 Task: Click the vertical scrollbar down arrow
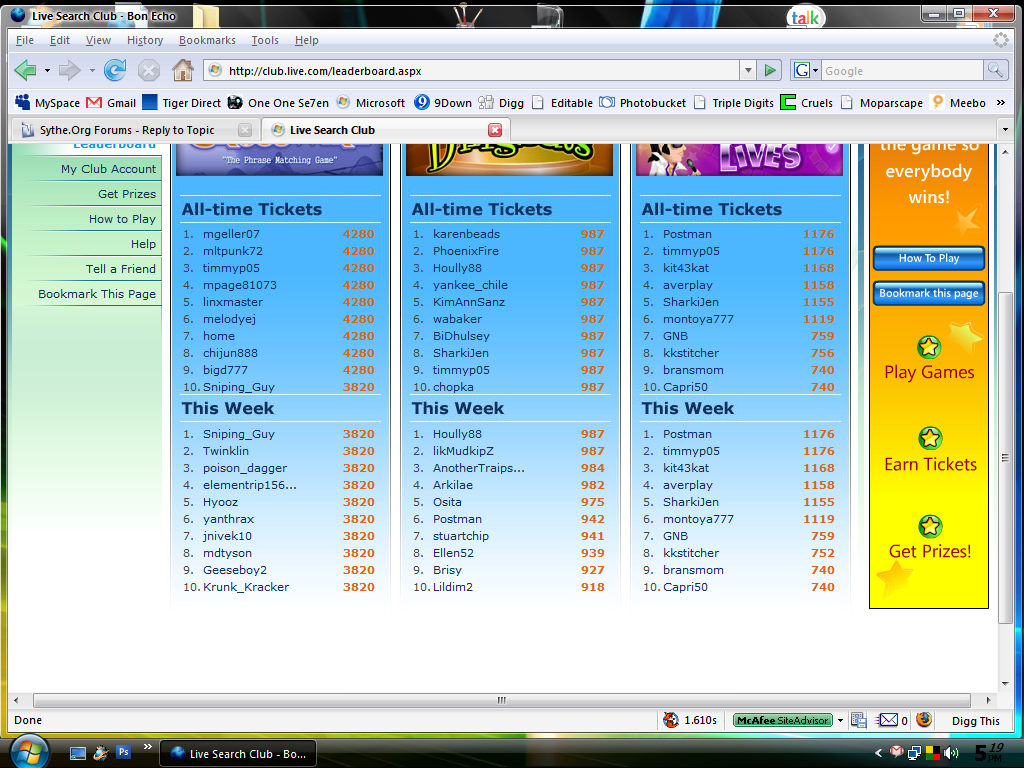(x=1005, y=684)
